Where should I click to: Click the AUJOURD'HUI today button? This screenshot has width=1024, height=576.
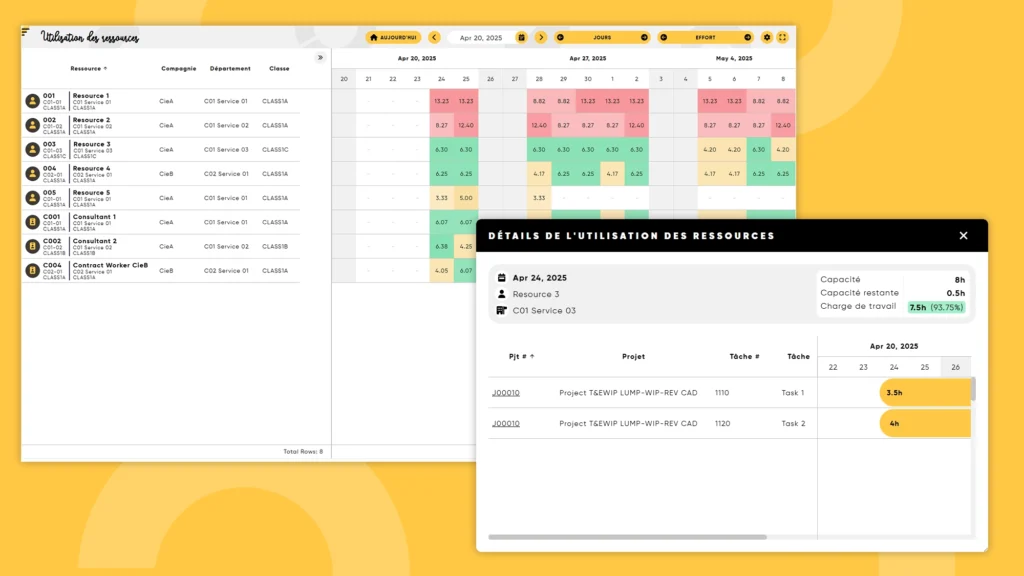pos(394,37)
